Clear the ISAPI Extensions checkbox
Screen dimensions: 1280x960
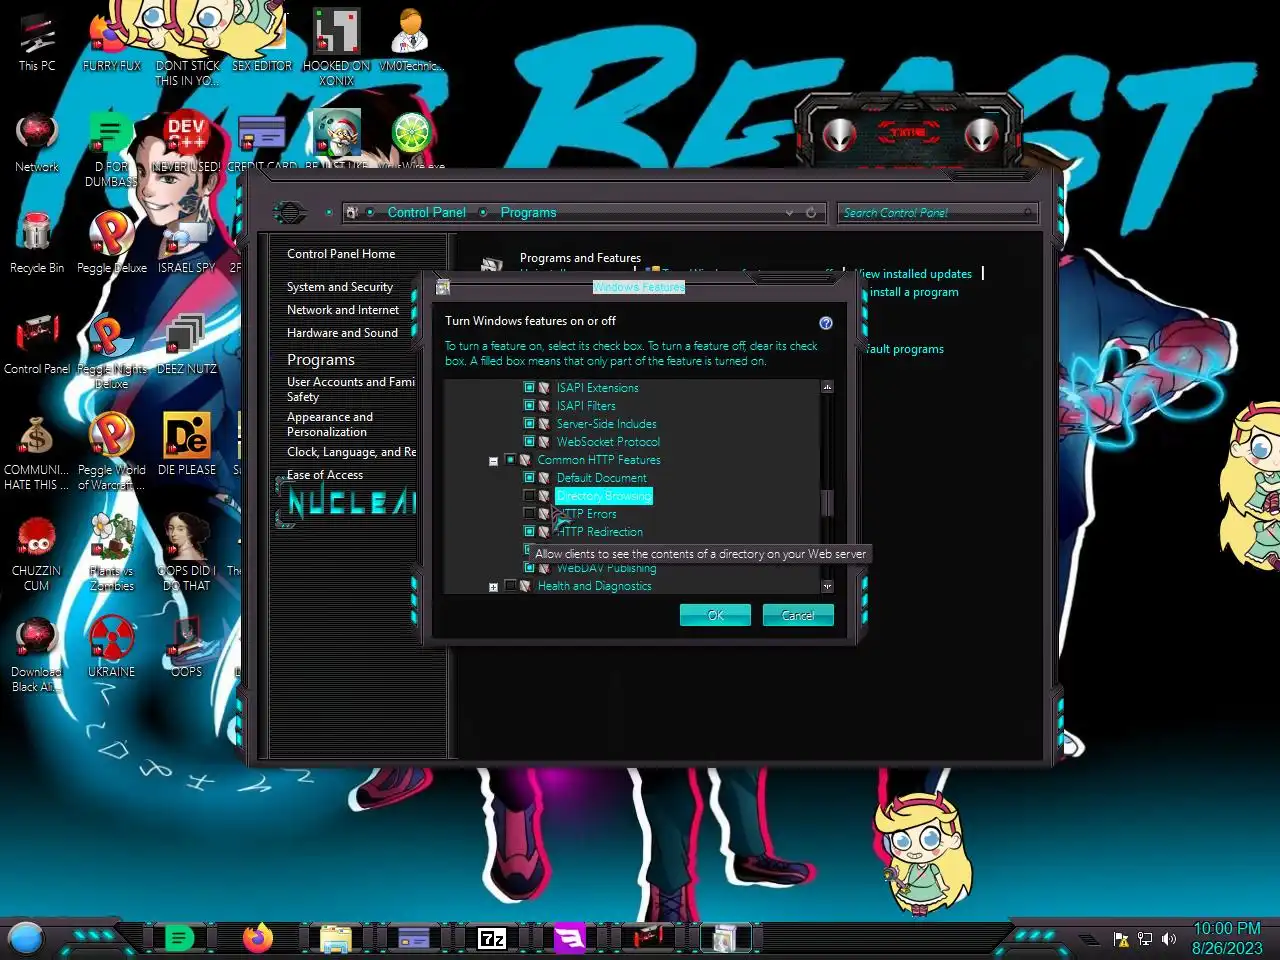[530, 388]
